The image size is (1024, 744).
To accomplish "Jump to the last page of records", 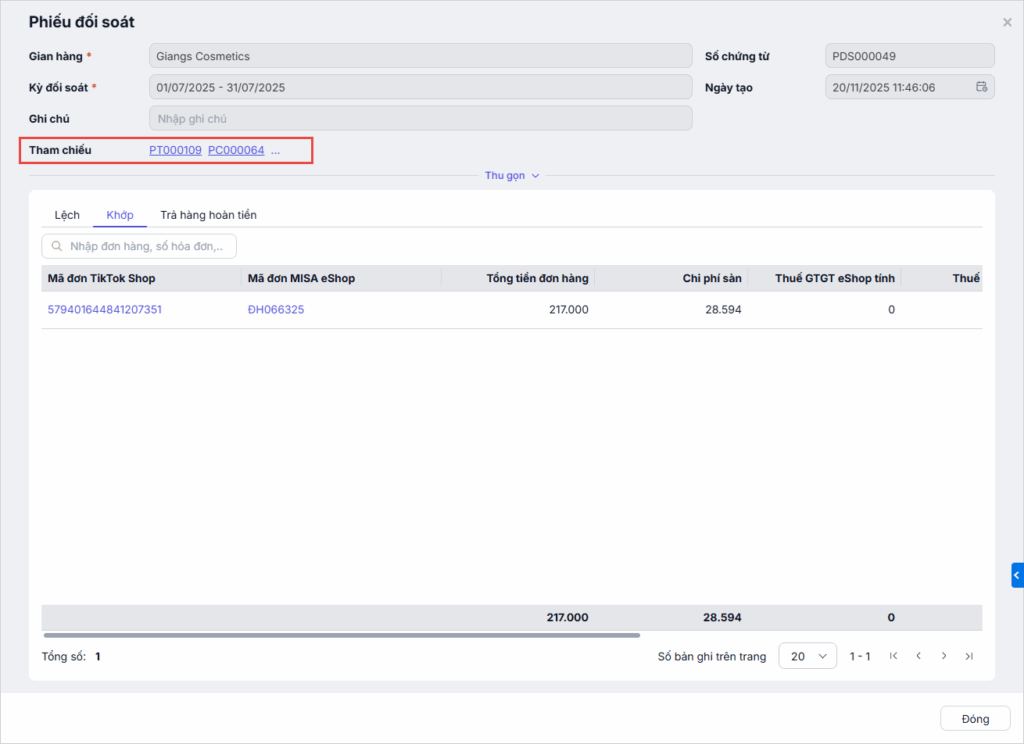I will click(969, 656).
